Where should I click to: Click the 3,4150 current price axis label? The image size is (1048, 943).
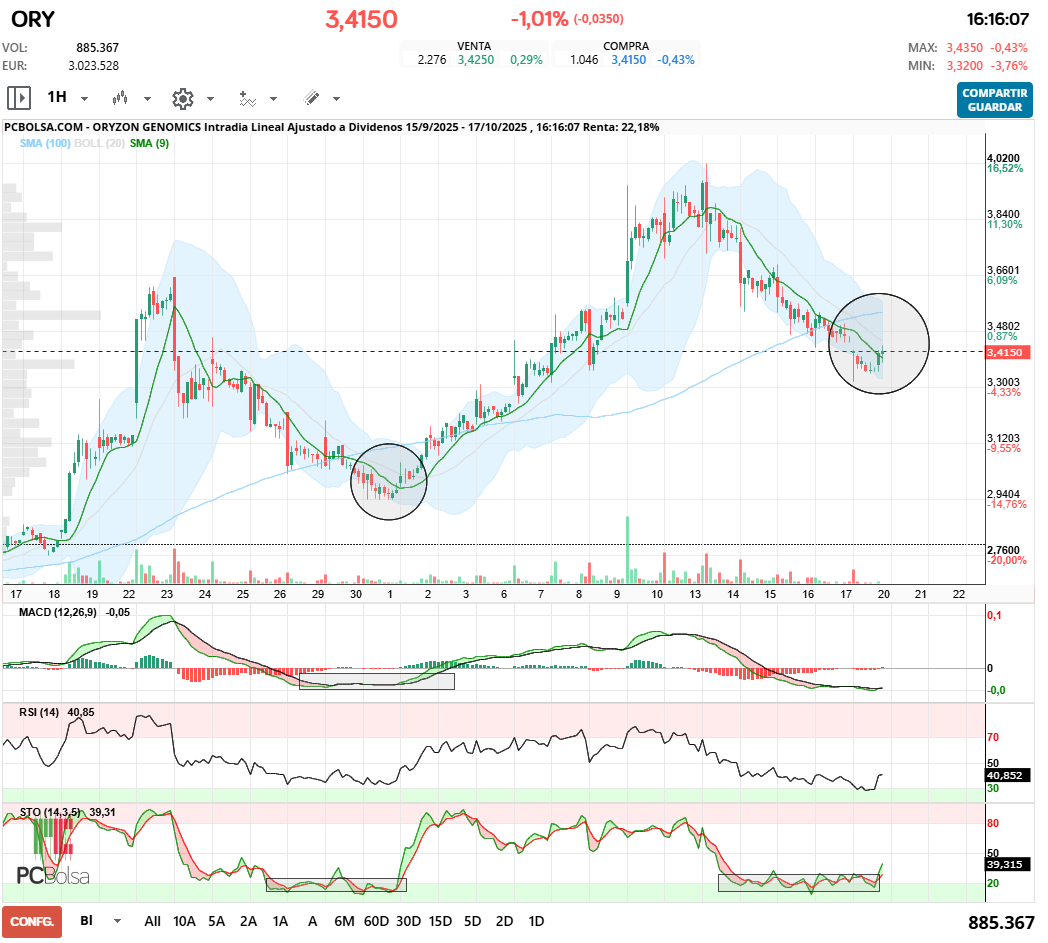(x=1003, y=352)
